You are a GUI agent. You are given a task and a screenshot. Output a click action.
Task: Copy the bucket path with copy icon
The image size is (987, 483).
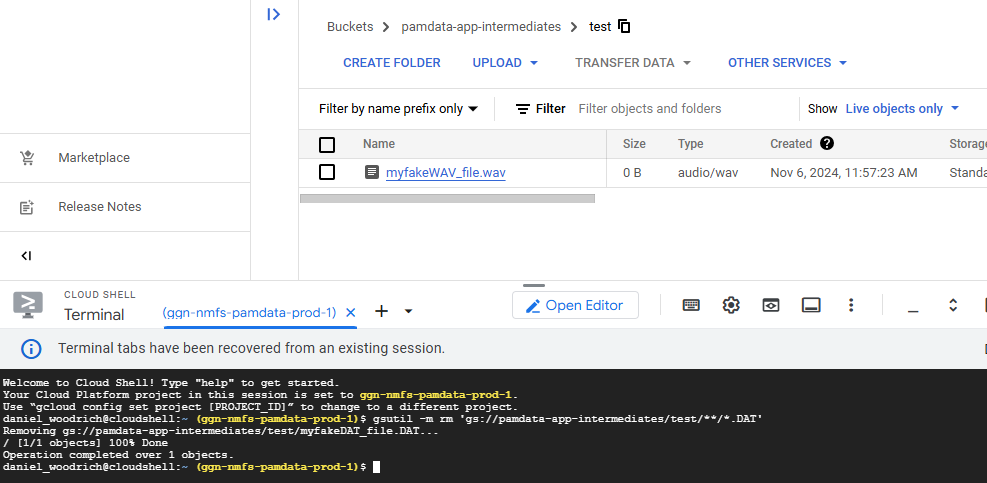[x=624, y=27]
